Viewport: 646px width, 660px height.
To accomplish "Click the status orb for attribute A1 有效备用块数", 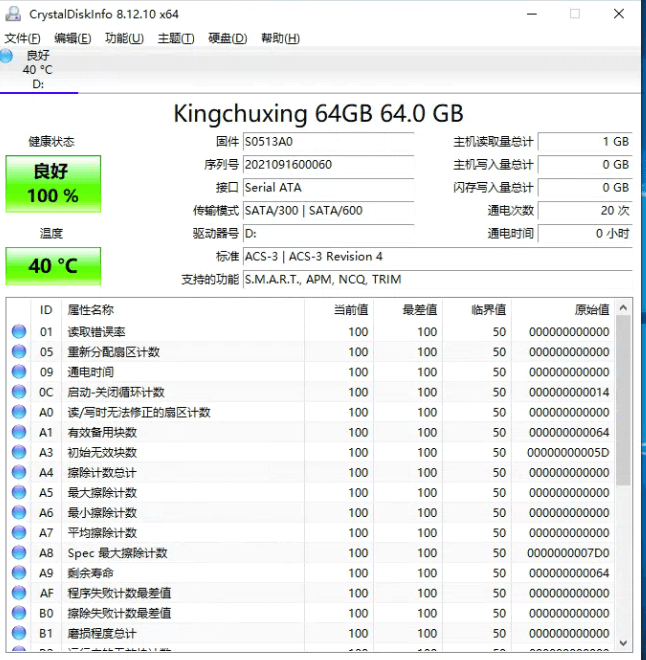I will coord(19,432).
